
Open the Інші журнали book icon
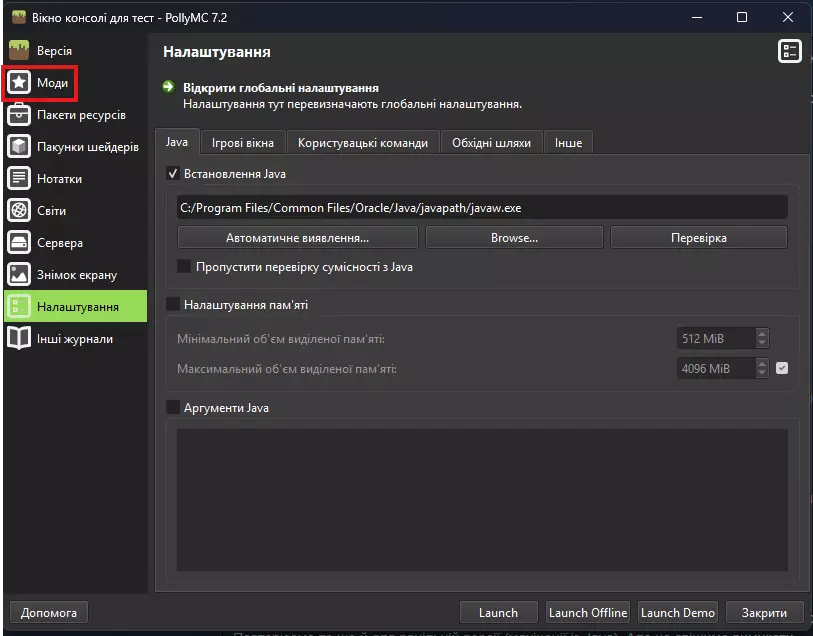click(20, 339)
